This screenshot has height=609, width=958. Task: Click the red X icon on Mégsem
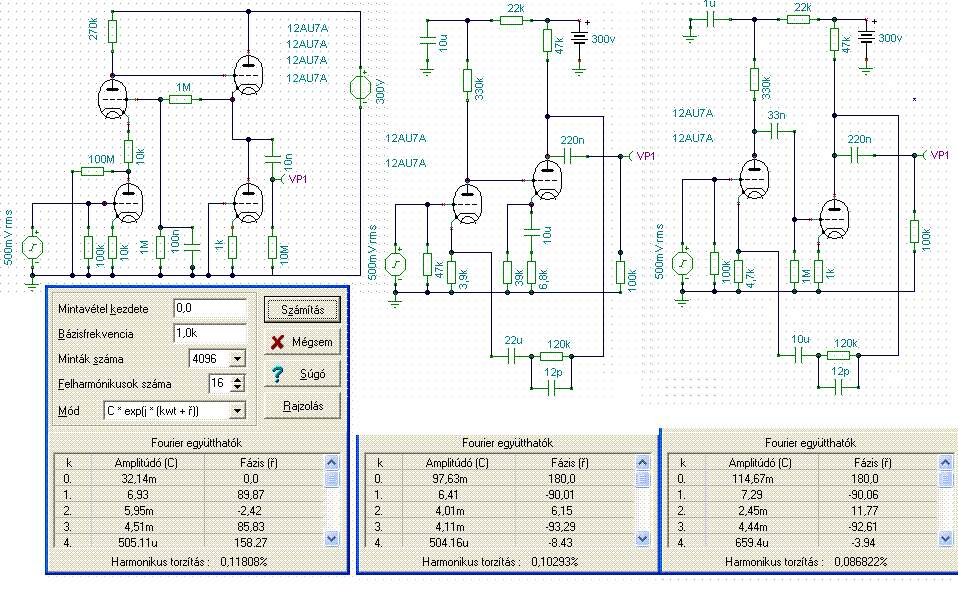[x=277, y=342]
